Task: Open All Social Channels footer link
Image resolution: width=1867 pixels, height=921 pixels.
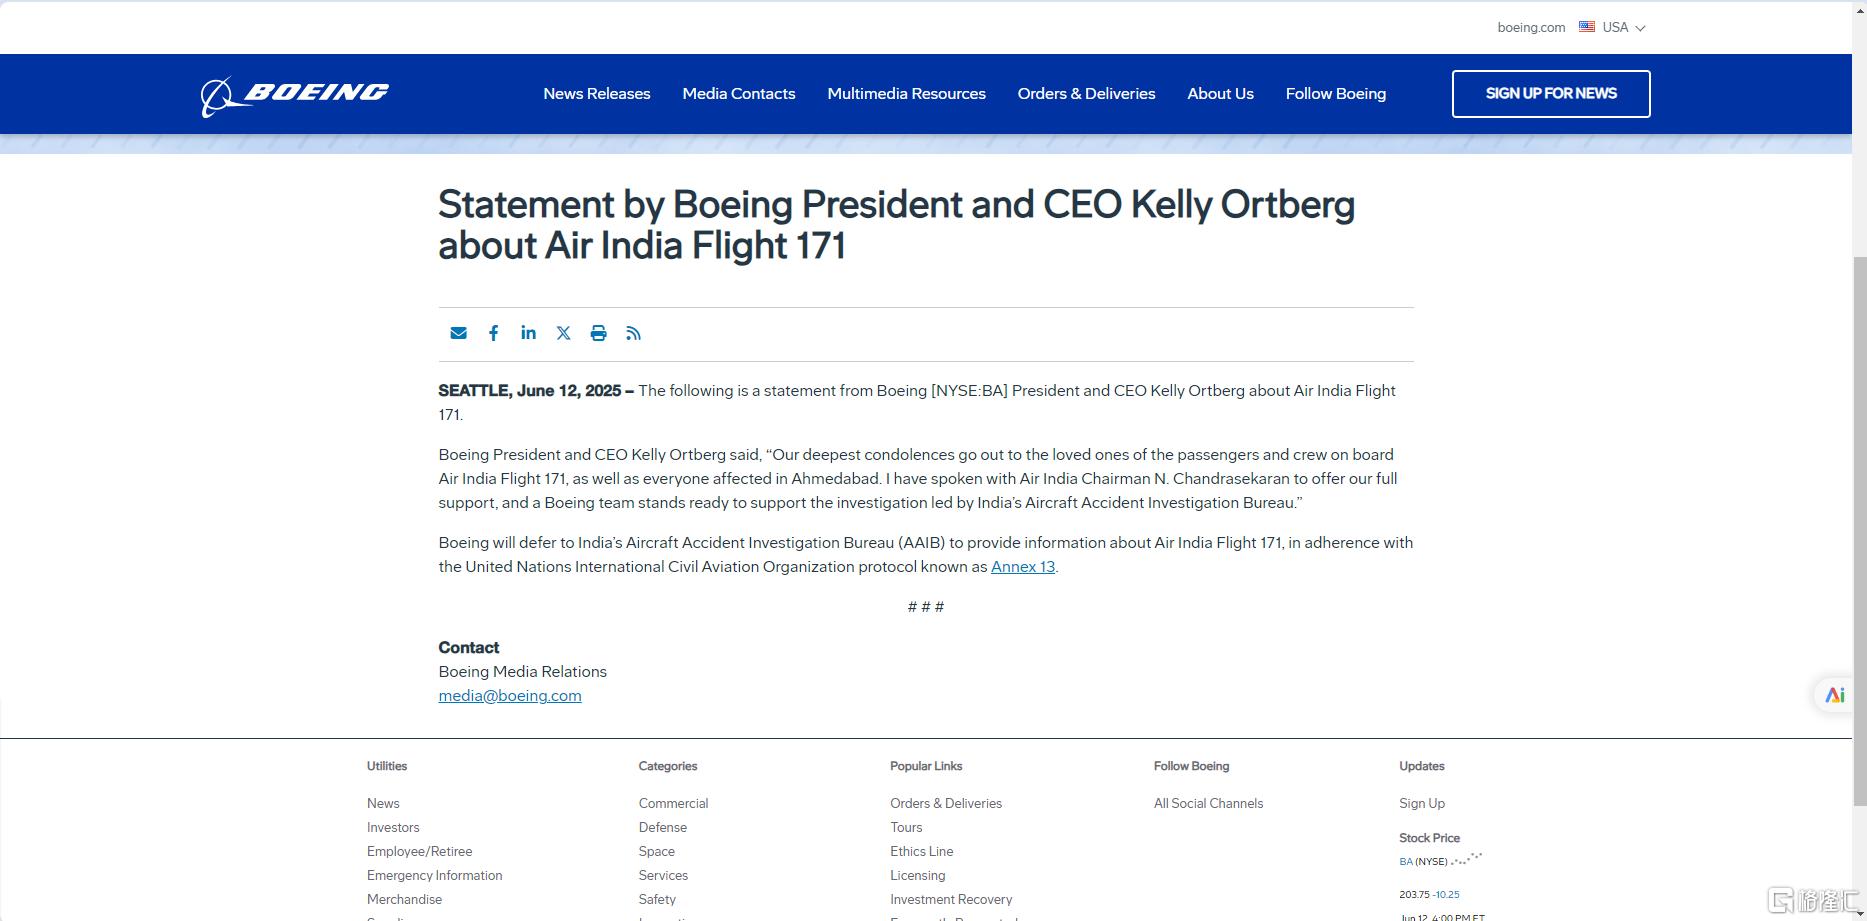Action: (1208, 803)
